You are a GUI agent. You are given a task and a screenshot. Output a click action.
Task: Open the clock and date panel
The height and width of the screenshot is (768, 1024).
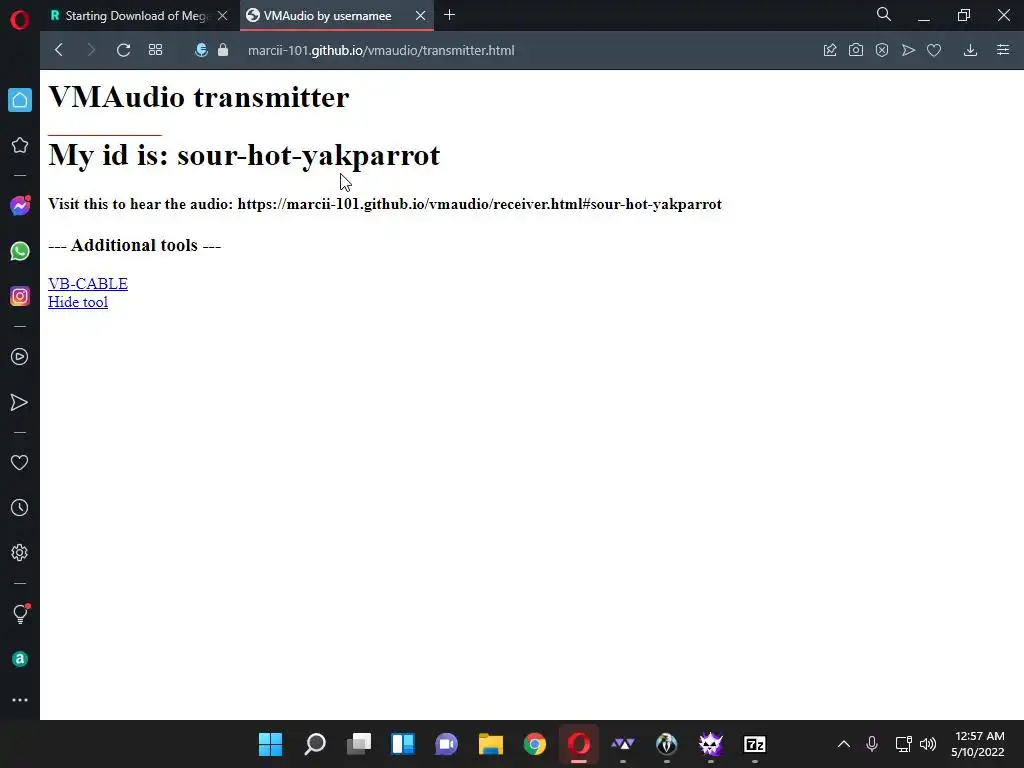click(978, 744)
